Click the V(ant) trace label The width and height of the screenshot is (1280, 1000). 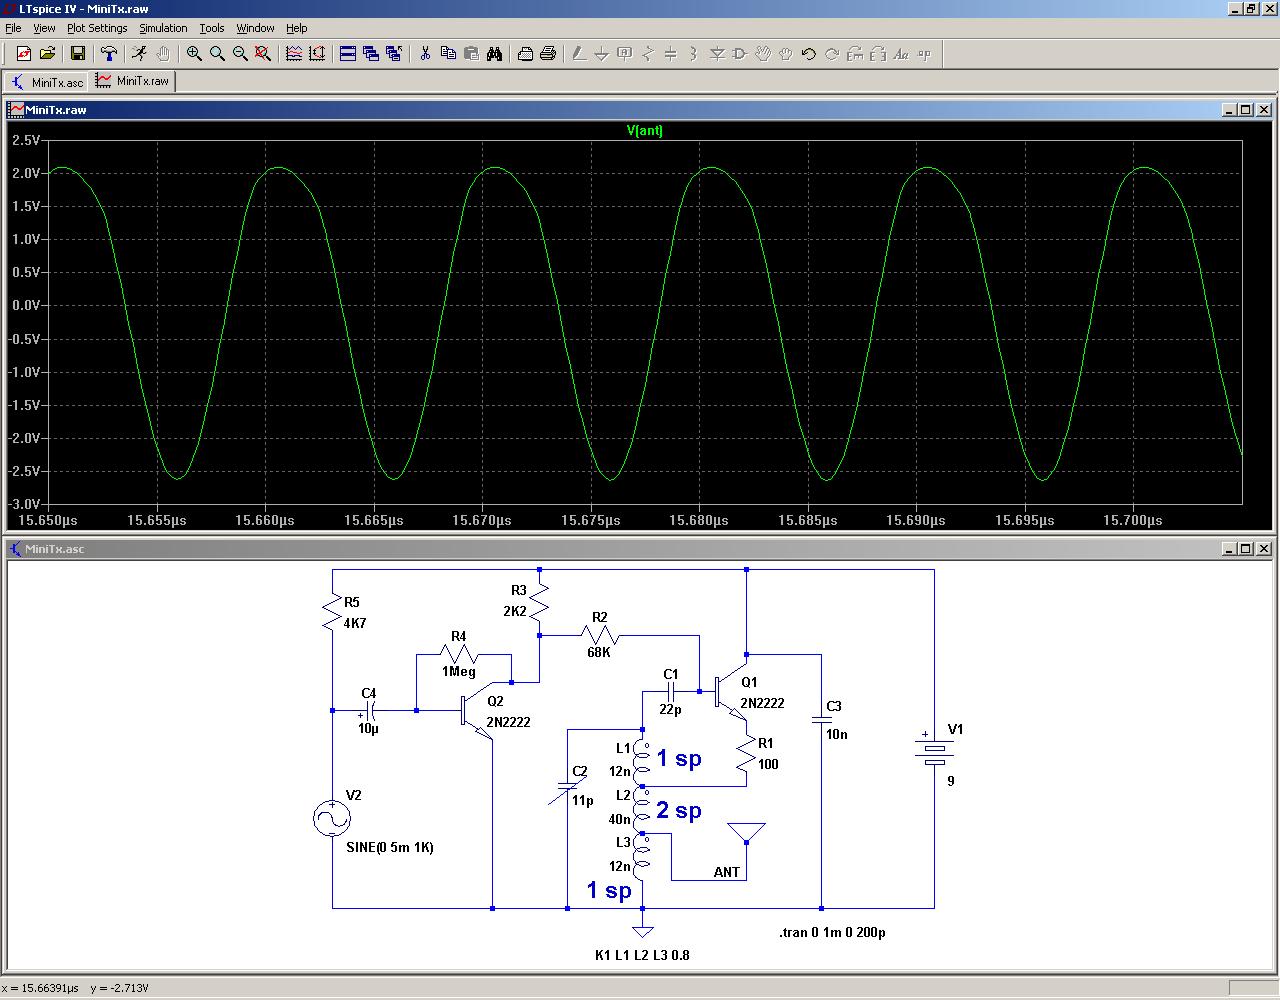coord(645,130)
